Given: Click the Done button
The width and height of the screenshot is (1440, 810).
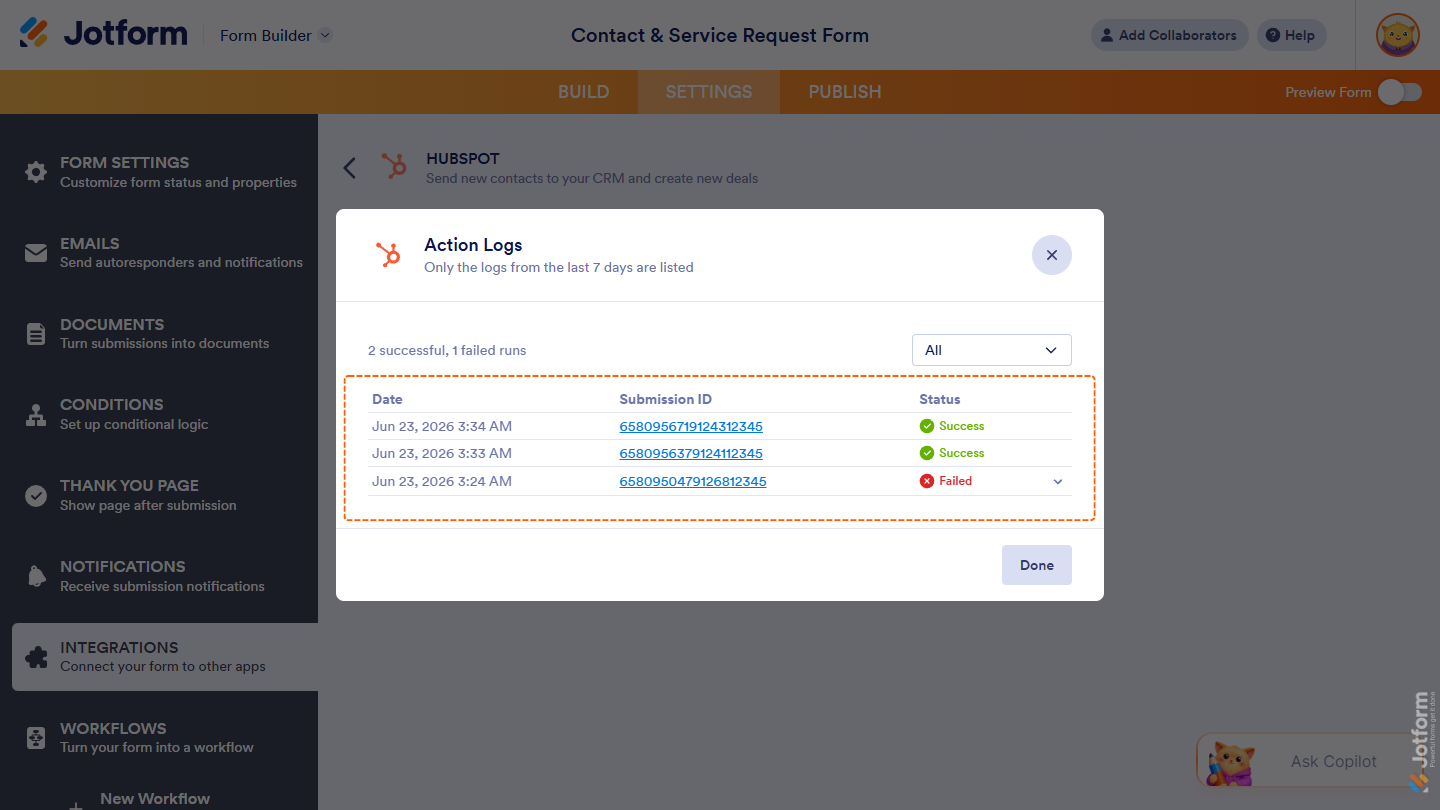Looking at the screenshot, I should pos(1037,565).
